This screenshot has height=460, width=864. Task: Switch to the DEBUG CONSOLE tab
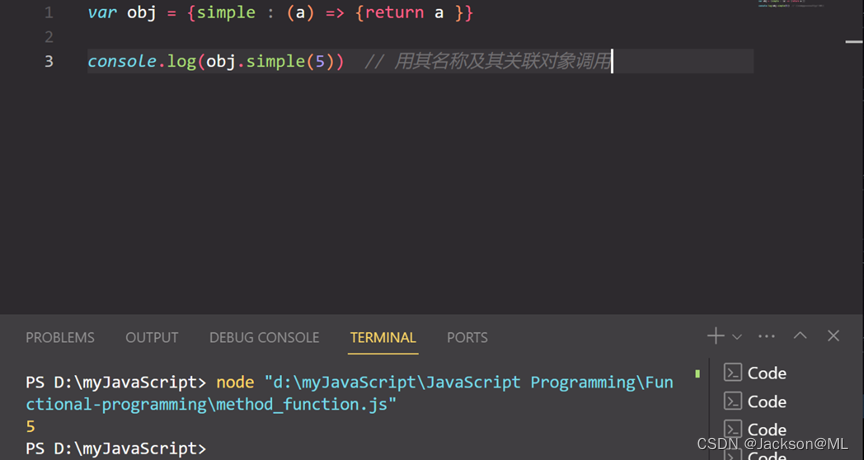tap(264, 338)
